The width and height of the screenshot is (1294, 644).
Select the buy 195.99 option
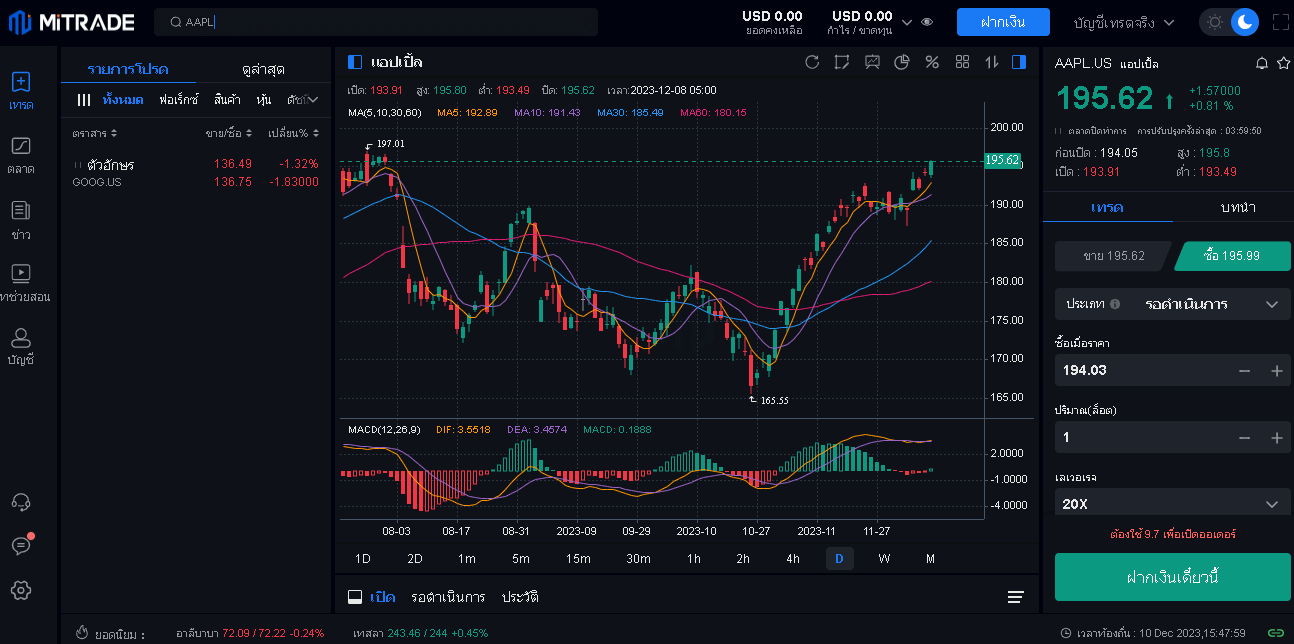(x=1232, y=256)
